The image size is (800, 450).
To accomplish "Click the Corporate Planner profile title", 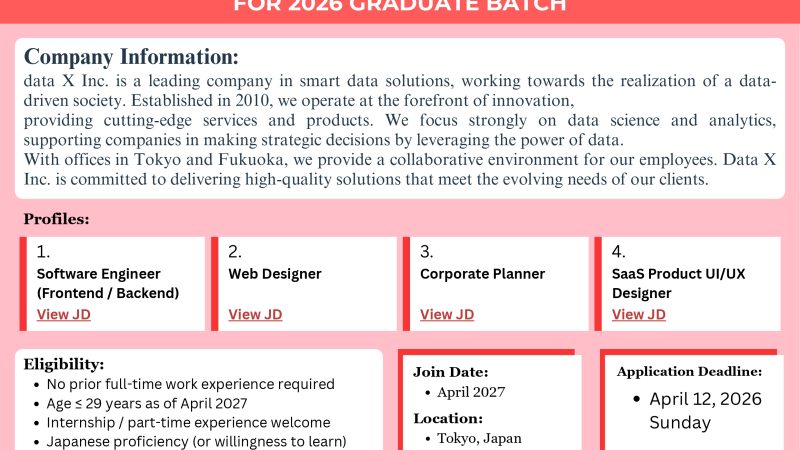I will [482, 274].
